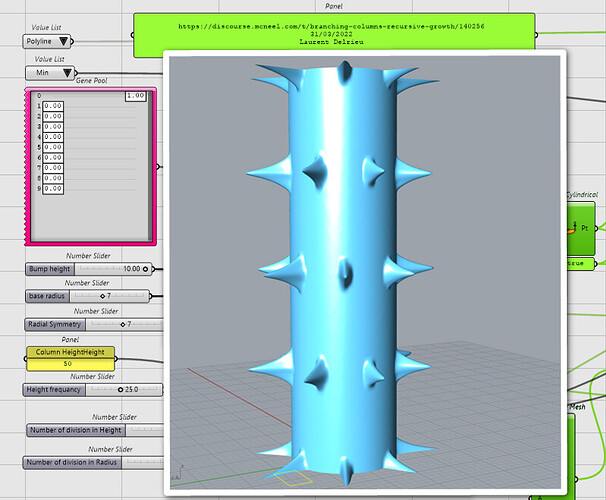Click Gene Pool value field for gene 5
This screenshot has height=500, width=606.
click(x=53, y=147)
